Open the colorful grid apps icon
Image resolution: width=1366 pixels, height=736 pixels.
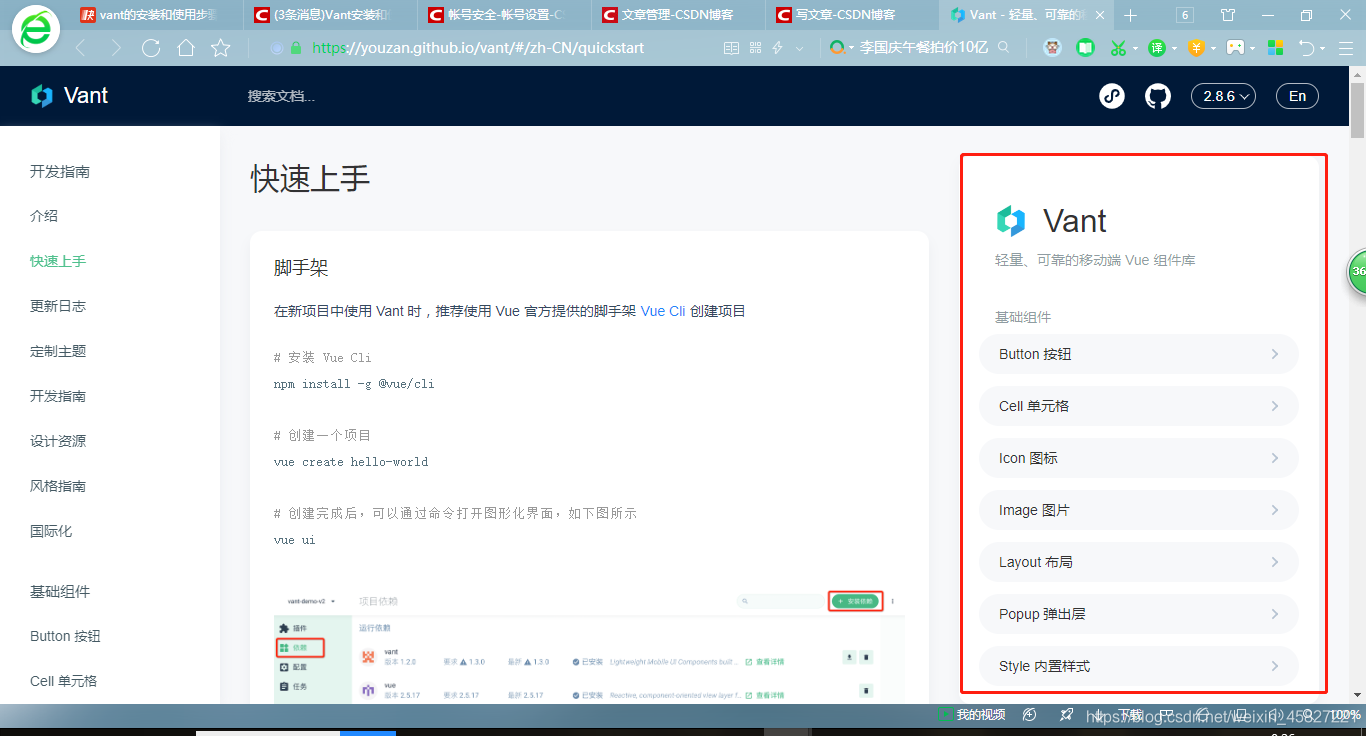click(x=1275, y=47)
